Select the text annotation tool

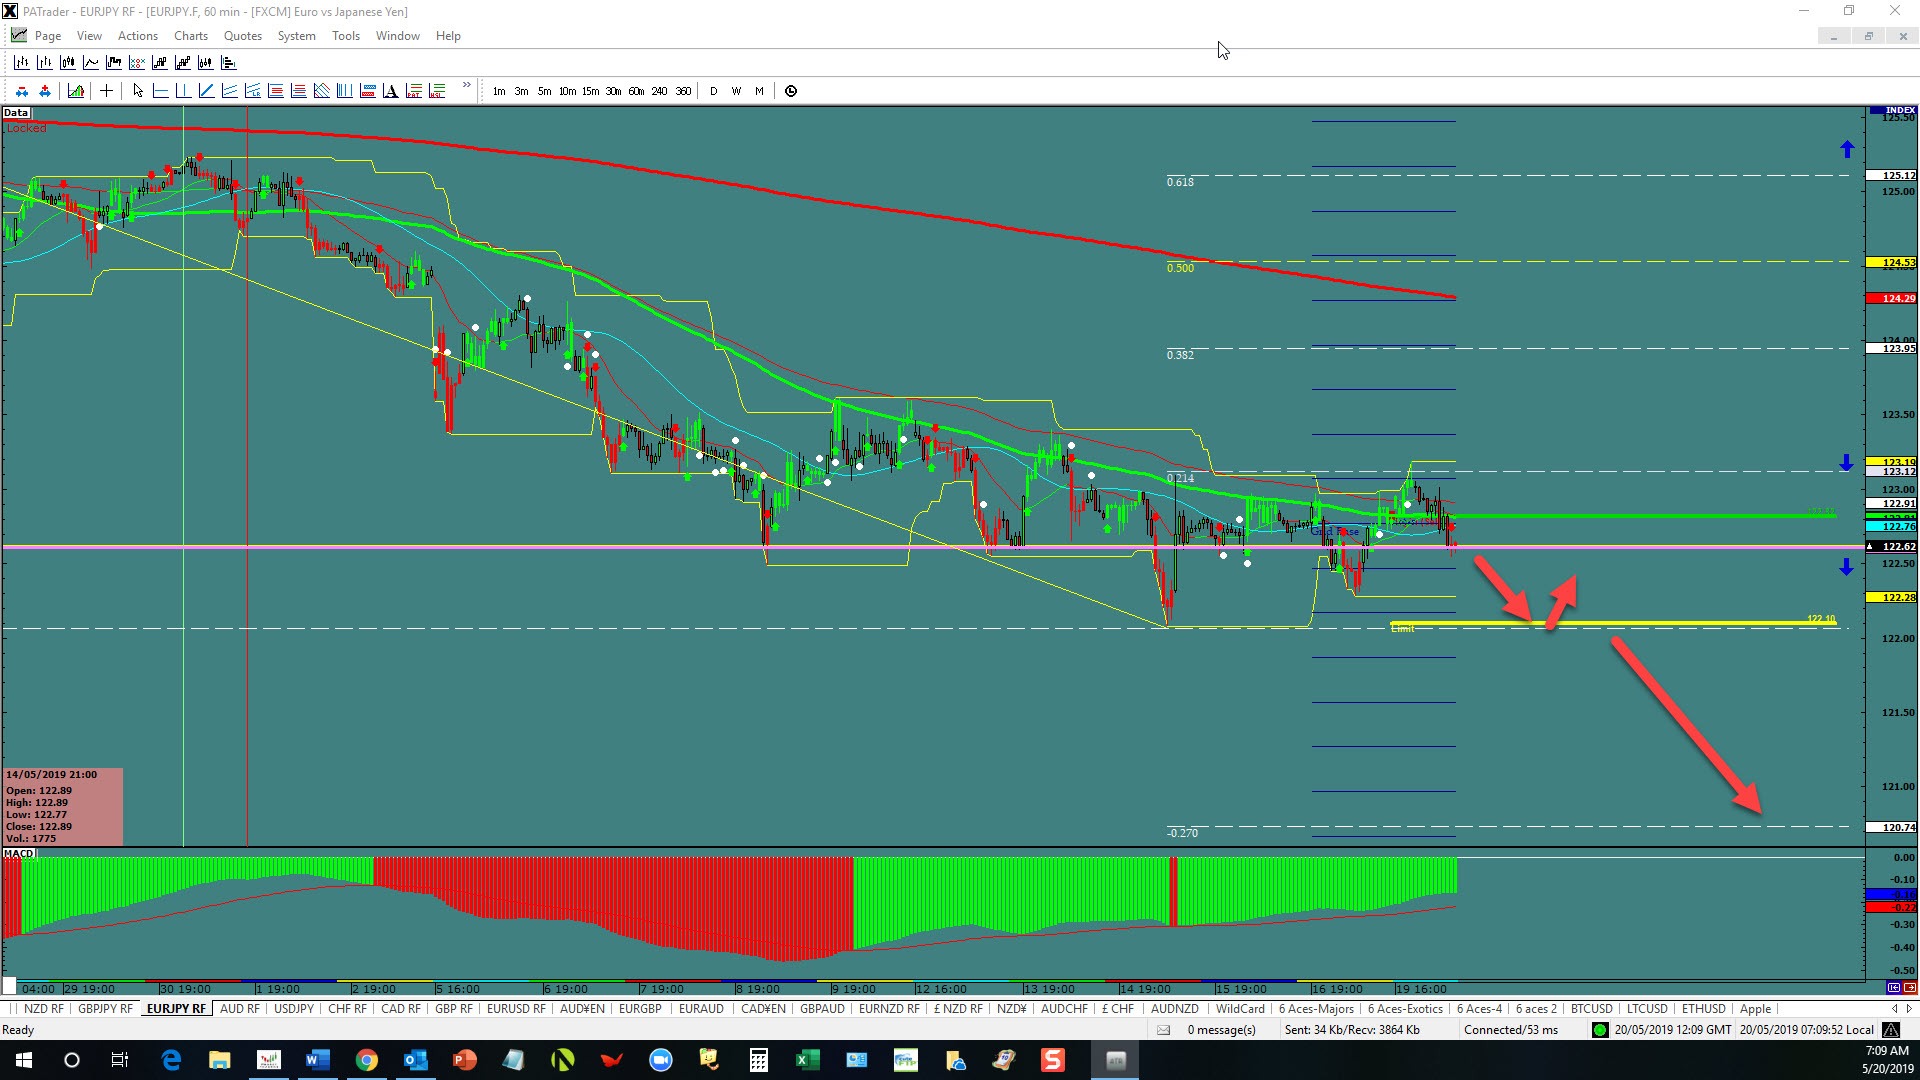coord(390,91)
